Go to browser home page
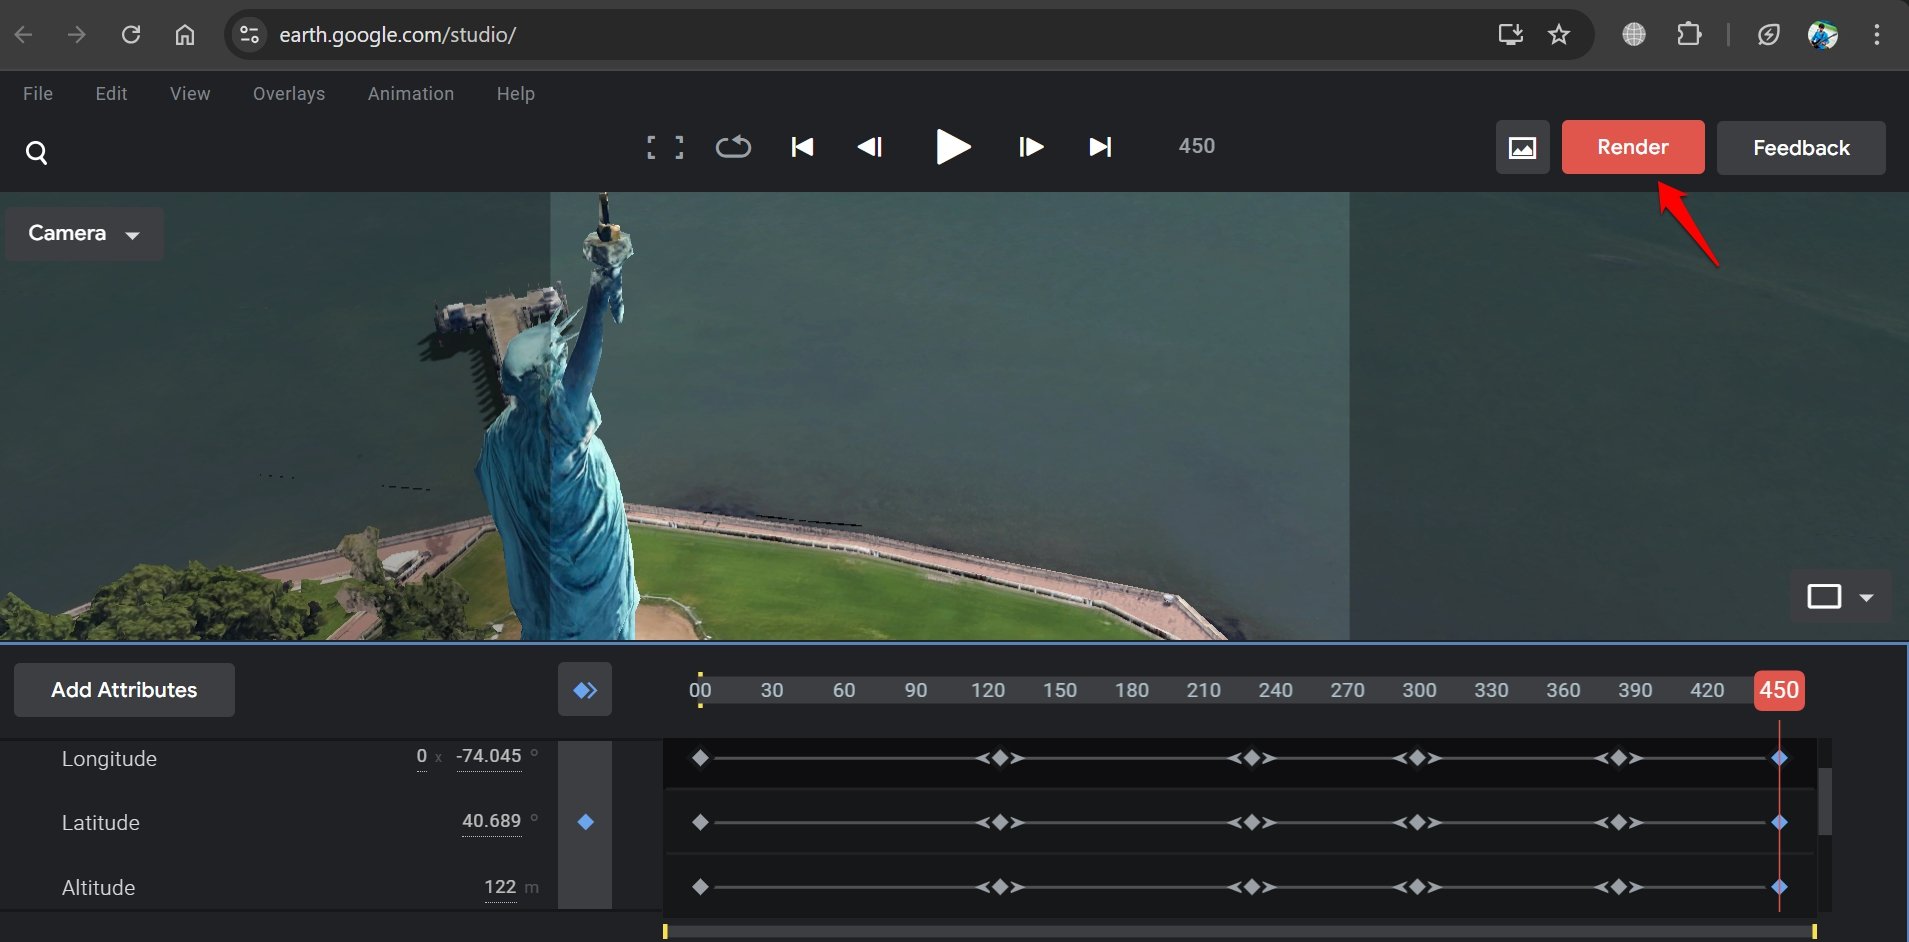The width and height of the screenshot is (1909, 942). 185,35
